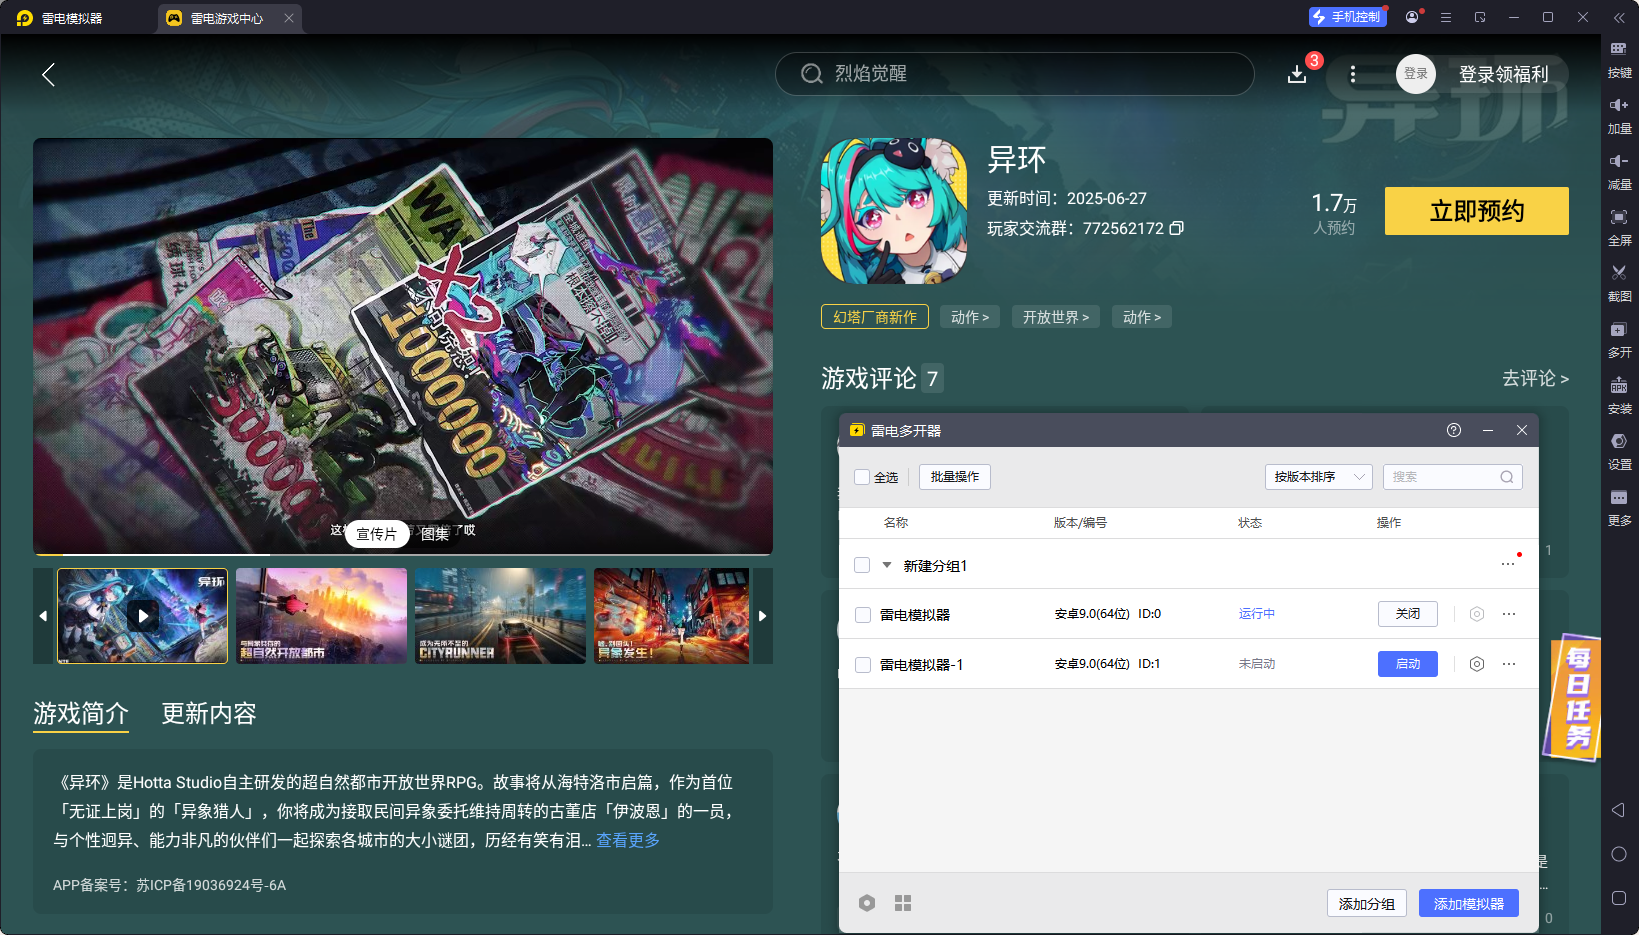Screen dimensions: 1639x935
Task: Click the login avatar icon
Action: [x=1416, y=74]
